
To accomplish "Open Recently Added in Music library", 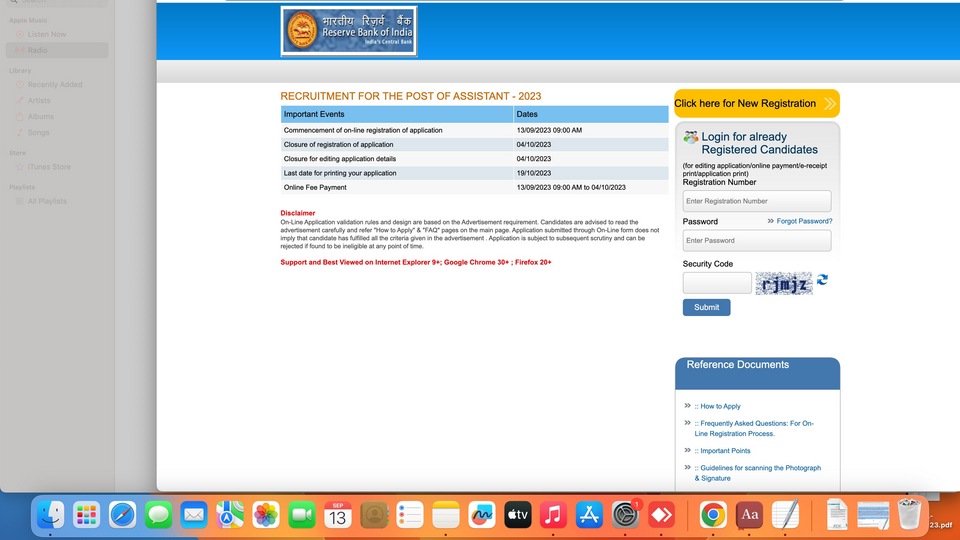I will pos(57,84).
